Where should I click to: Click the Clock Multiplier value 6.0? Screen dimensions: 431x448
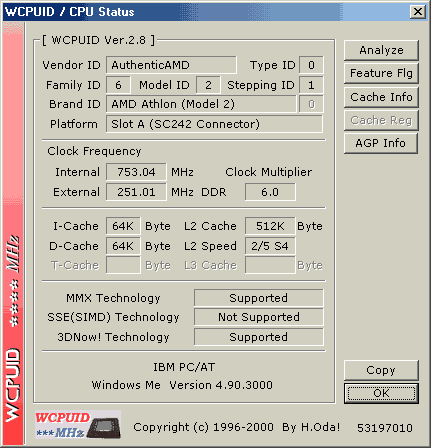pos(270,192)
